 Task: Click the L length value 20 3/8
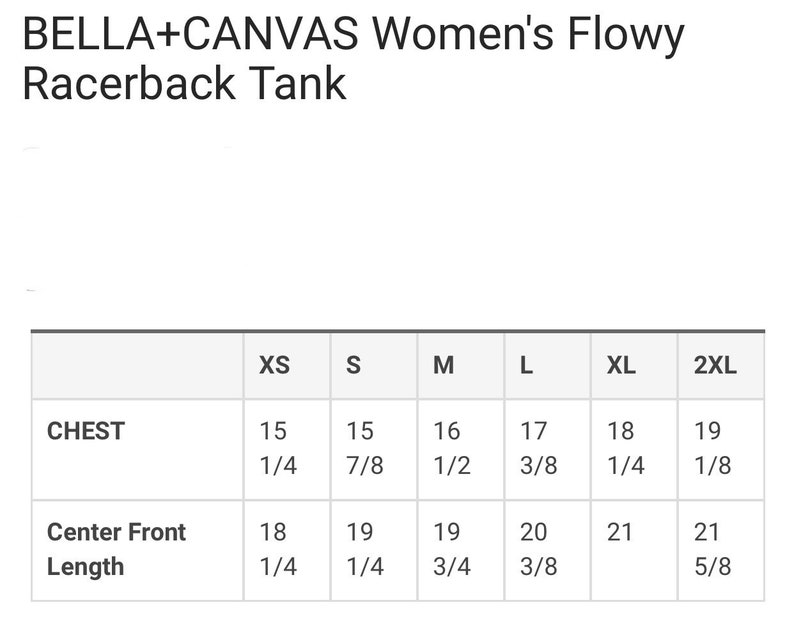(x=539, y=549)
